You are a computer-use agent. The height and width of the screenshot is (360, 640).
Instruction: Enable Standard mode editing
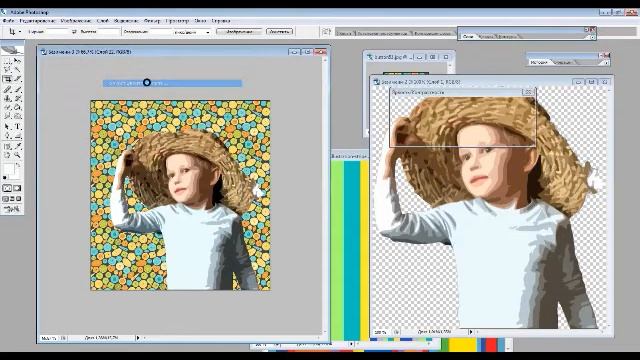pyautogui.click(x=8, y=188)
